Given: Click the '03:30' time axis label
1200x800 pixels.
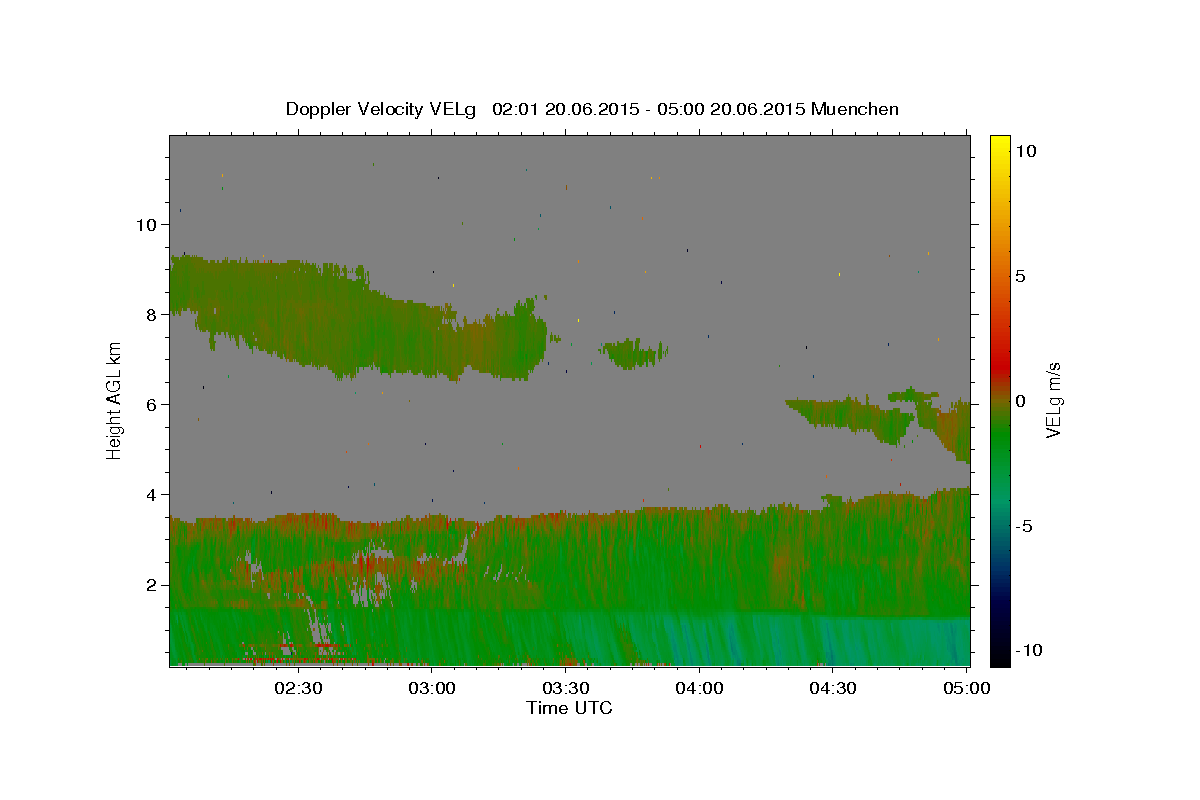Looking at the screenshot, I should click(566, 688).
